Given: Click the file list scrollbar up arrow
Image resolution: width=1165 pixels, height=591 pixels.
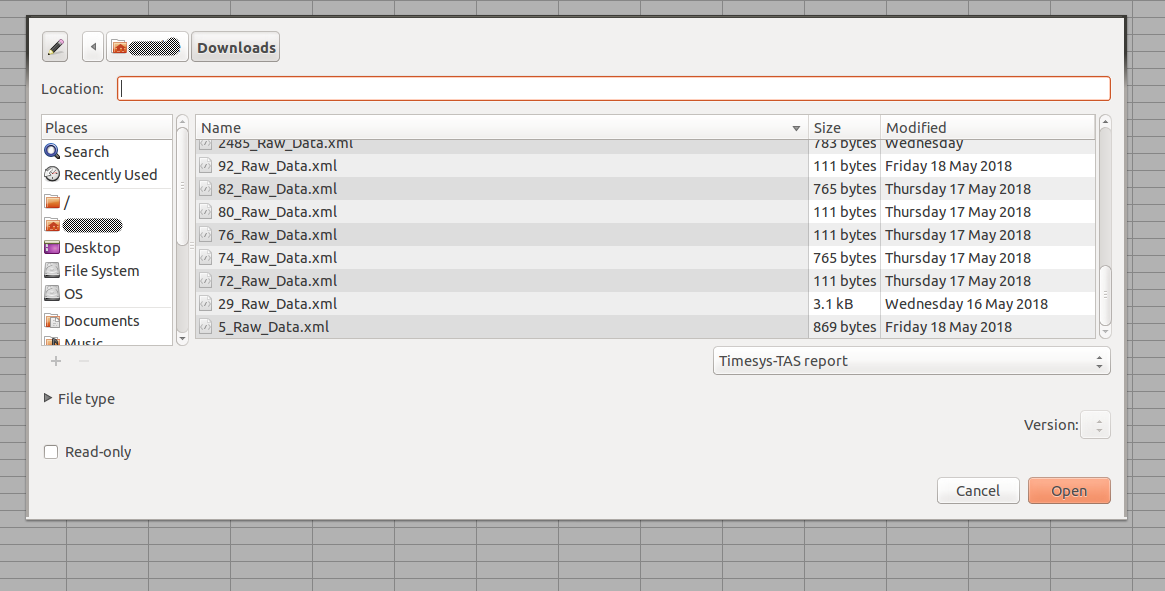Looking at the screenshot, I should 1105,121.
